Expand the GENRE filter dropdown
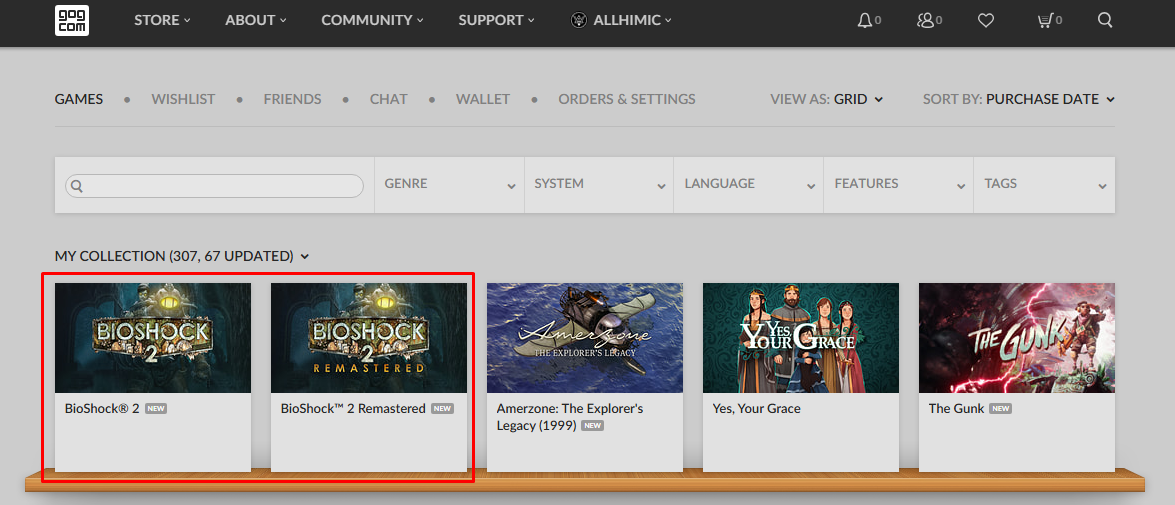 (x=449, y=184)
